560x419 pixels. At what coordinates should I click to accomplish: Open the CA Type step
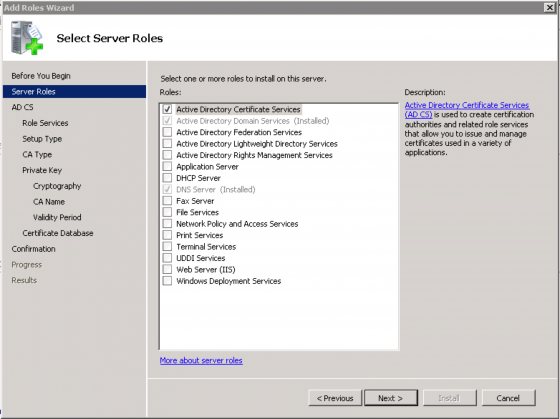pyautogui.click(x=37, y=154)
